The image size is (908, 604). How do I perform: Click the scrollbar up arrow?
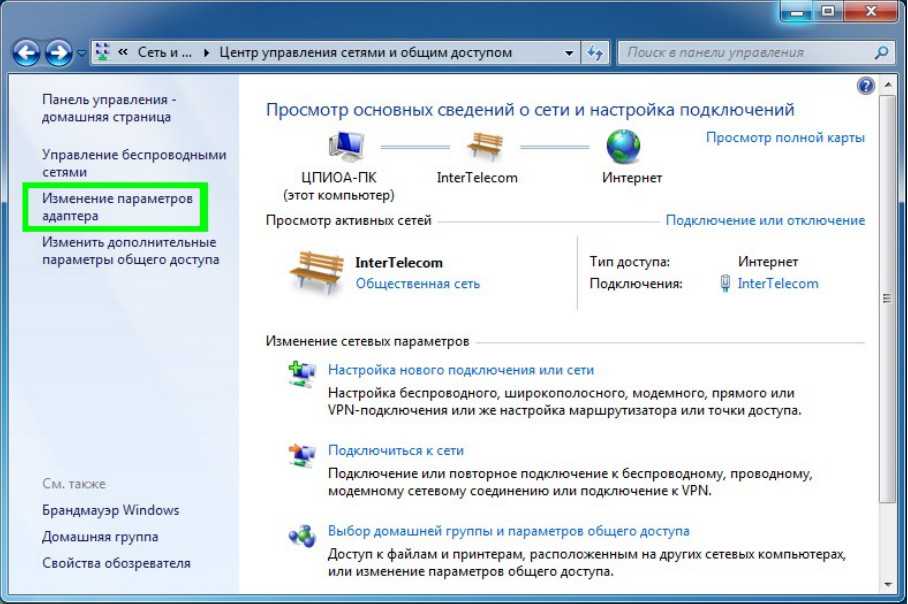point(888,85)
